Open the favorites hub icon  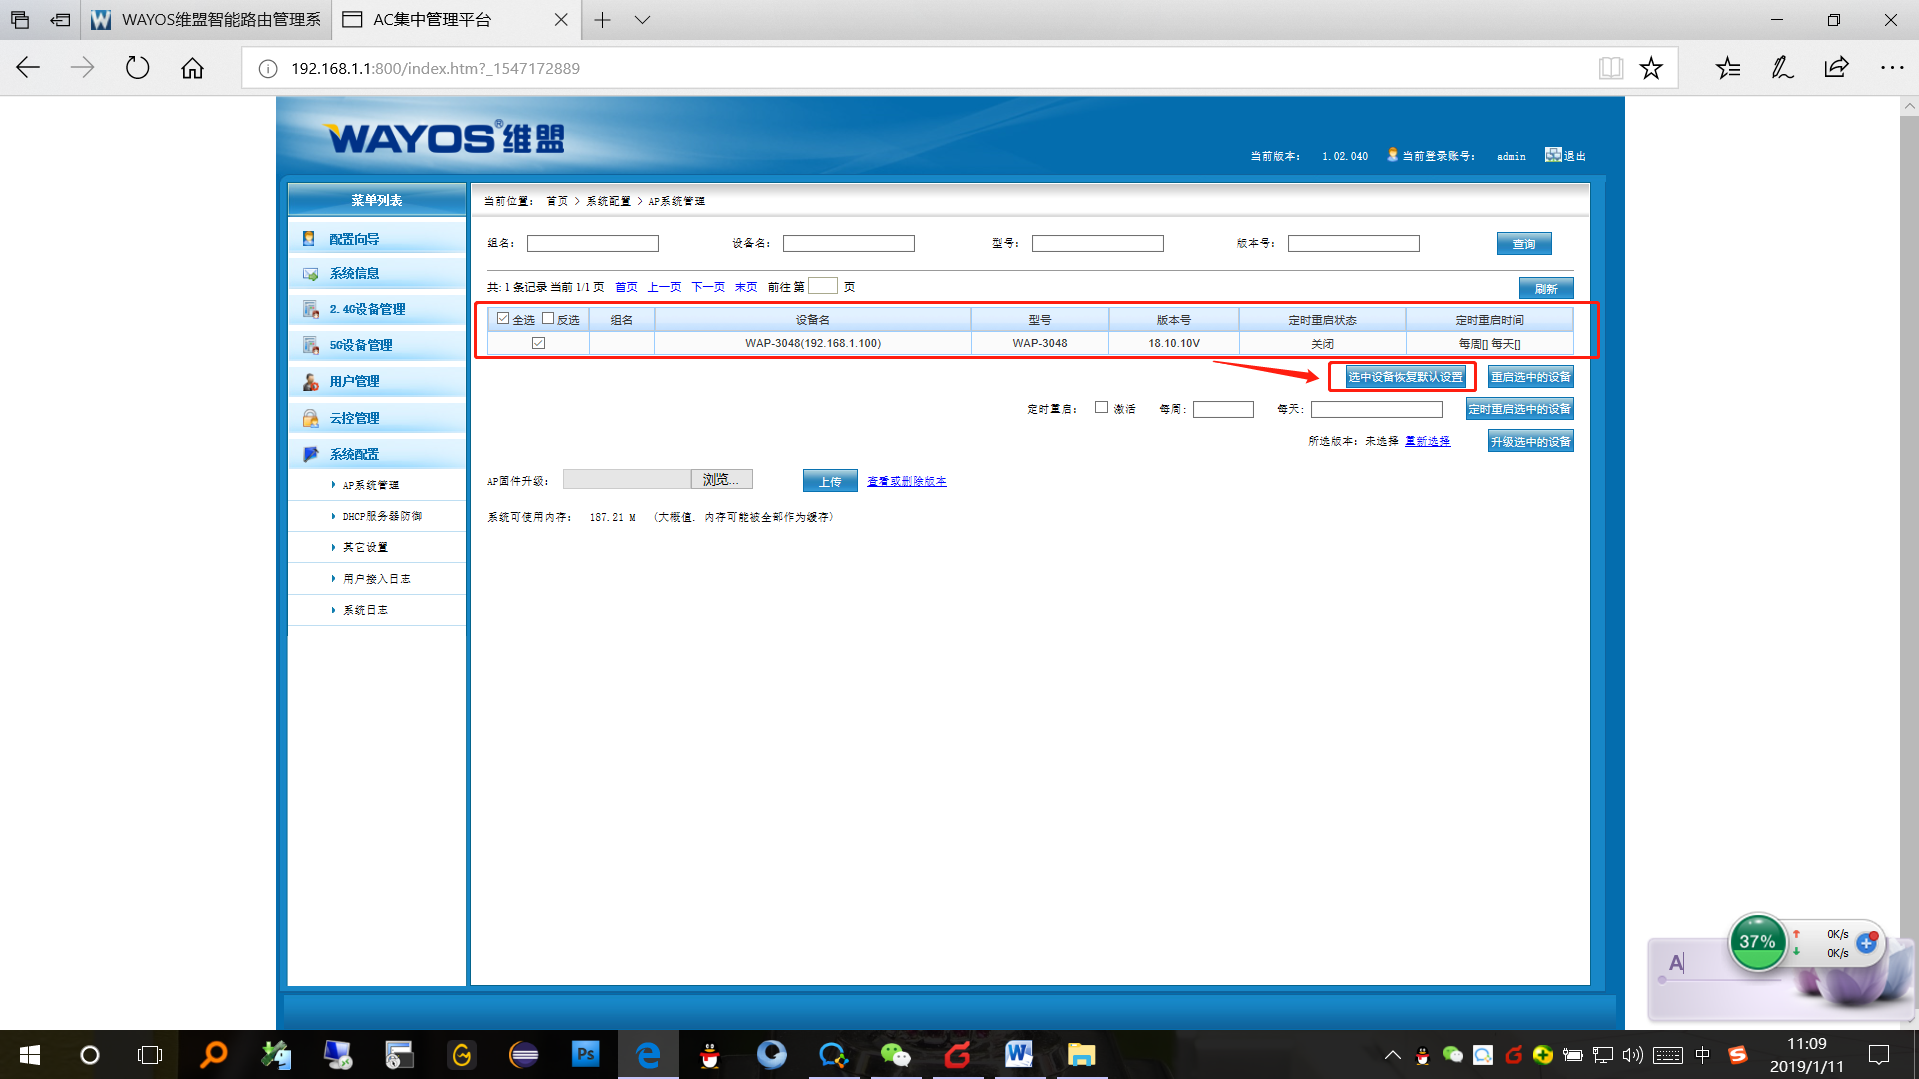click(1728, 68)
